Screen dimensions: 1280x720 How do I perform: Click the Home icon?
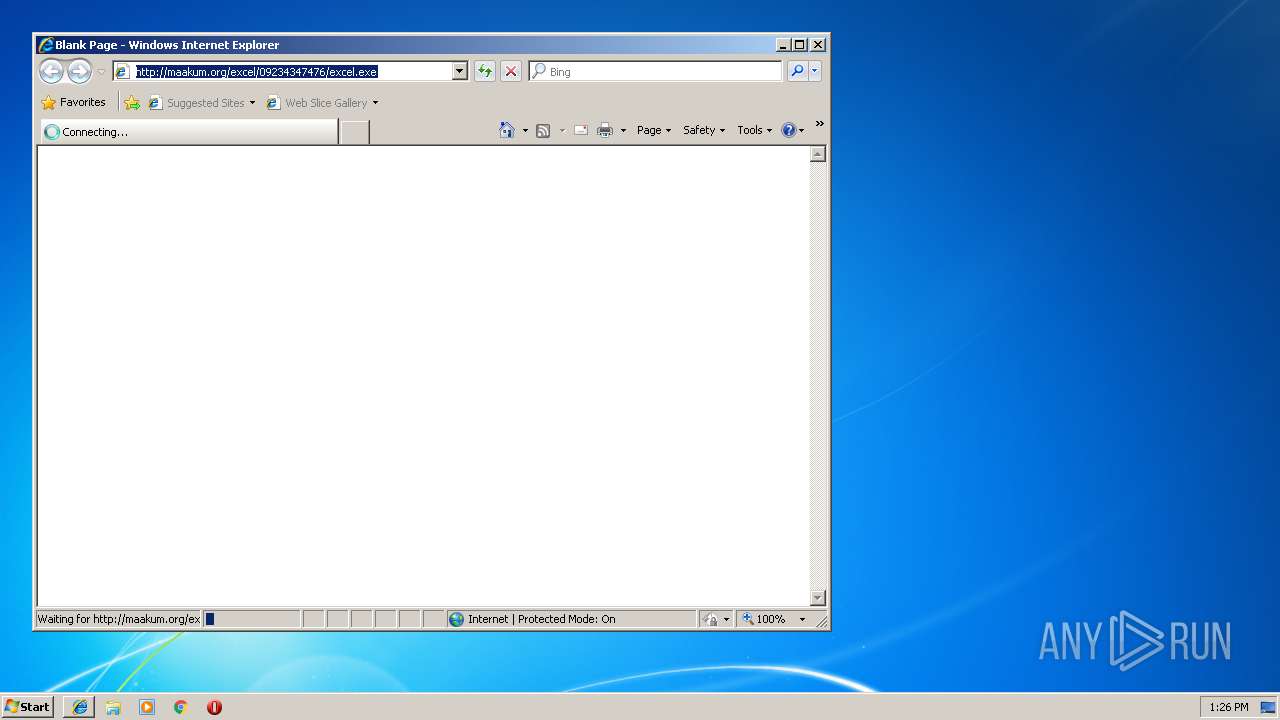(507, 130)
